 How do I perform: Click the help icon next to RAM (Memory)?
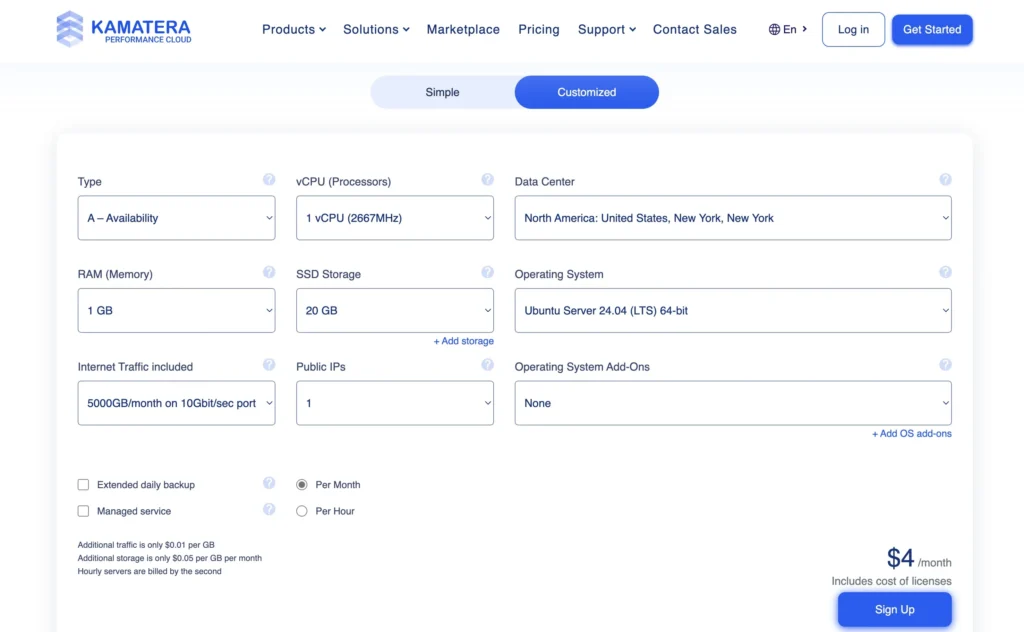tap(269, 272)
